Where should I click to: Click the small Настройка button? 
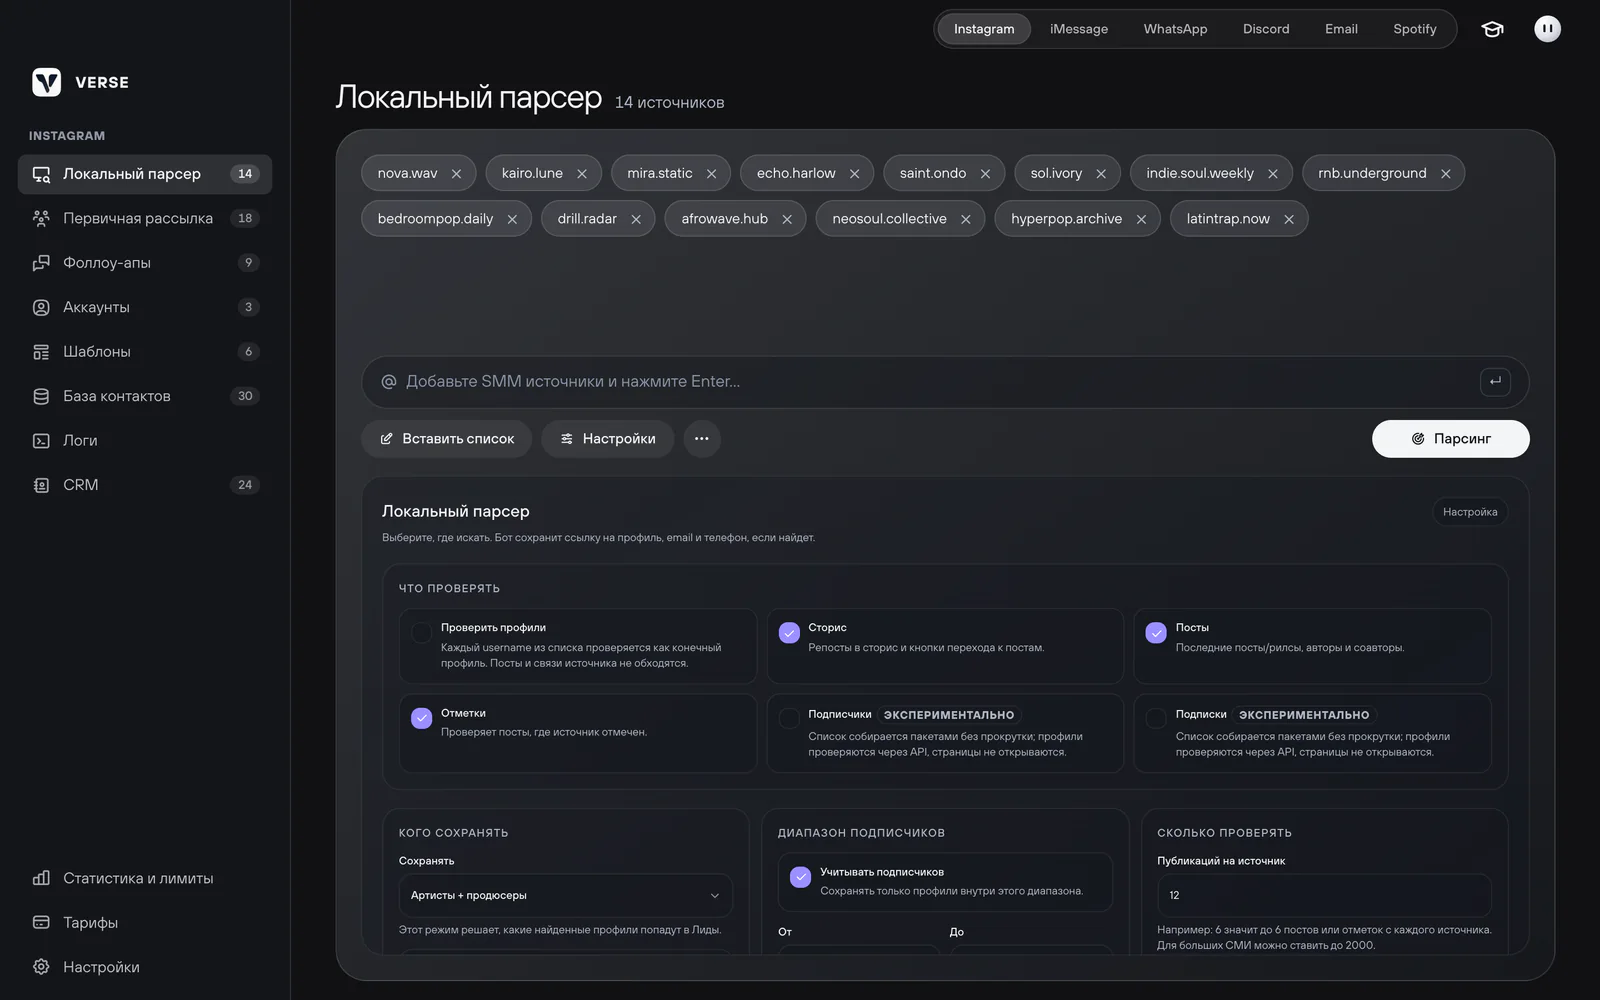pyautogui.click(x=1470, y=512)
